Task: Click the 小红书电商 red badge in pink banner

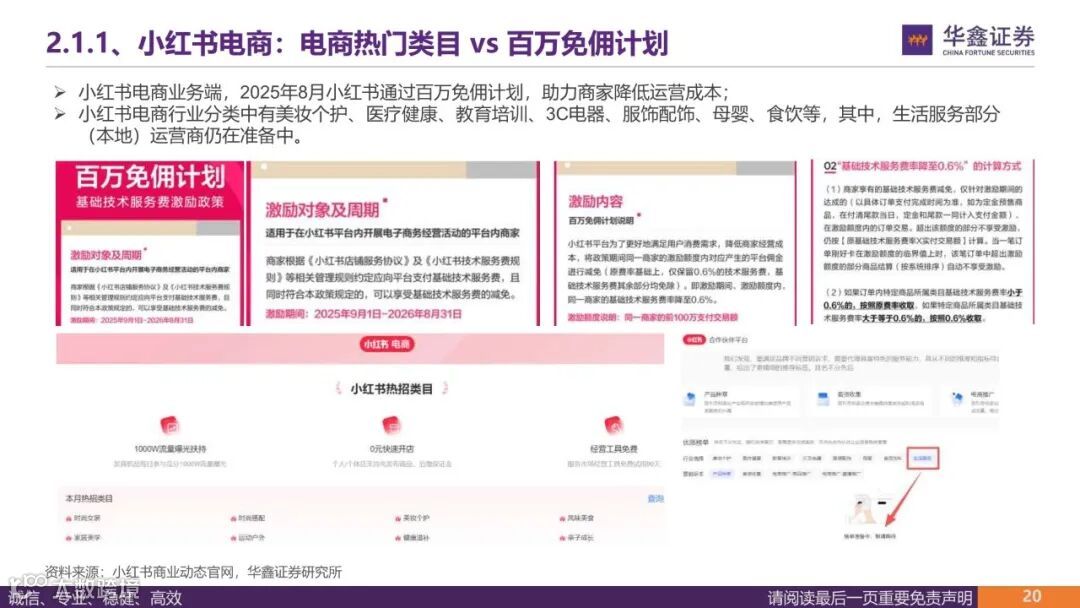Action: pyautogui.click(x=387, y=344)
